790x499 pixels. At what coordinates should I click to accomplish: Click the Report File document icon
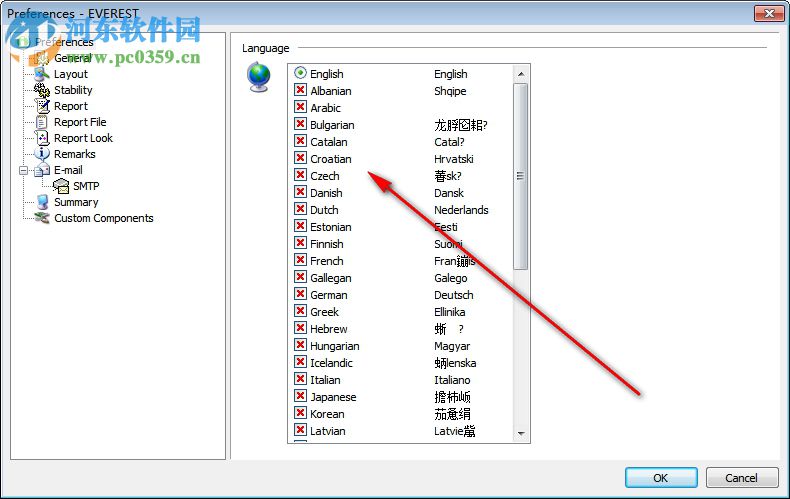pos(42,122)
